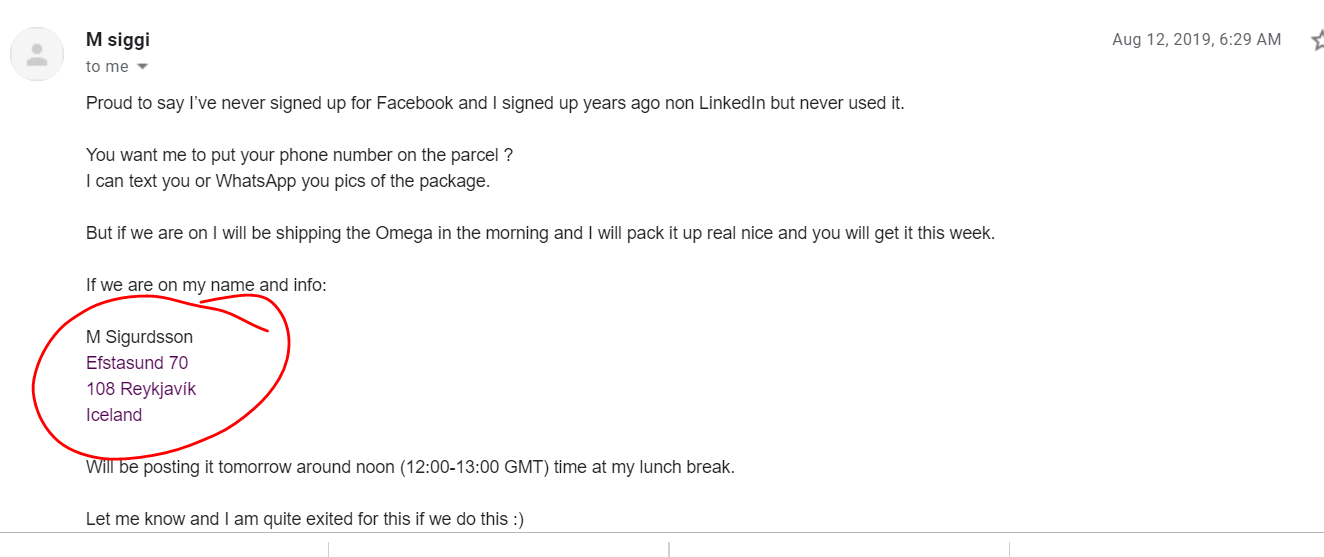The height and width of the screenshot is (557, 1324).
Task: Open the '108 Reykjavík' address link
Action: [141, 389]
